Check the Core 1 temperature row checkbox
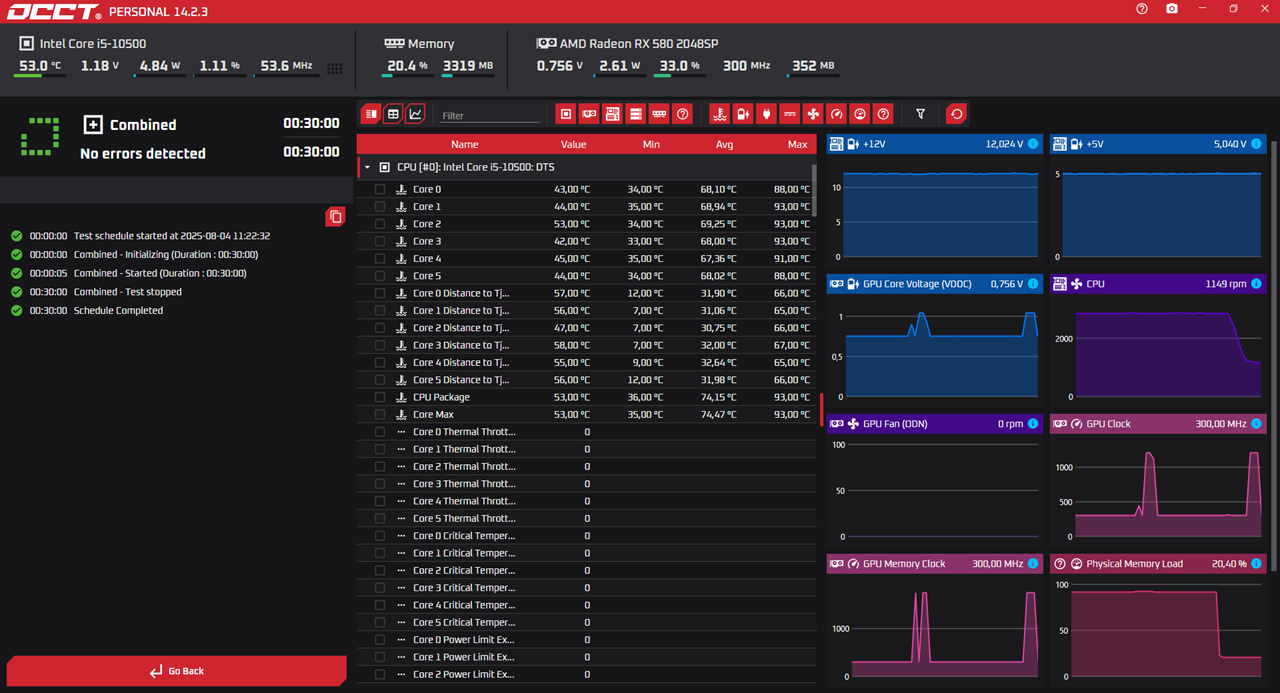1280x693 pixels. [380, 206]
